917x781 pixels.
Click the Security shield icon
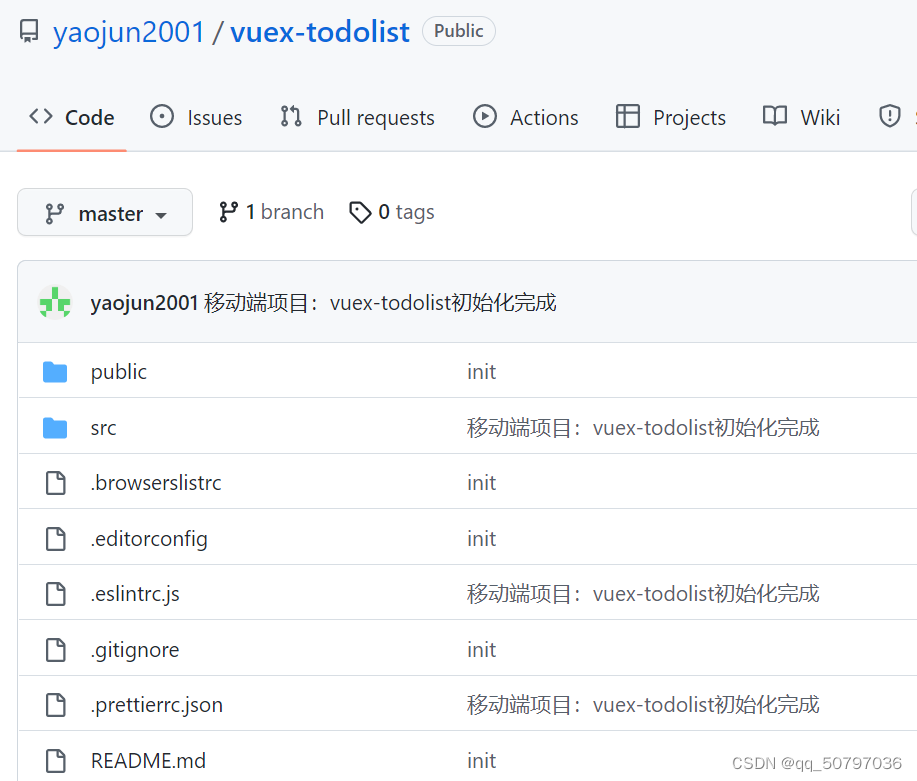tap(890, 116)
